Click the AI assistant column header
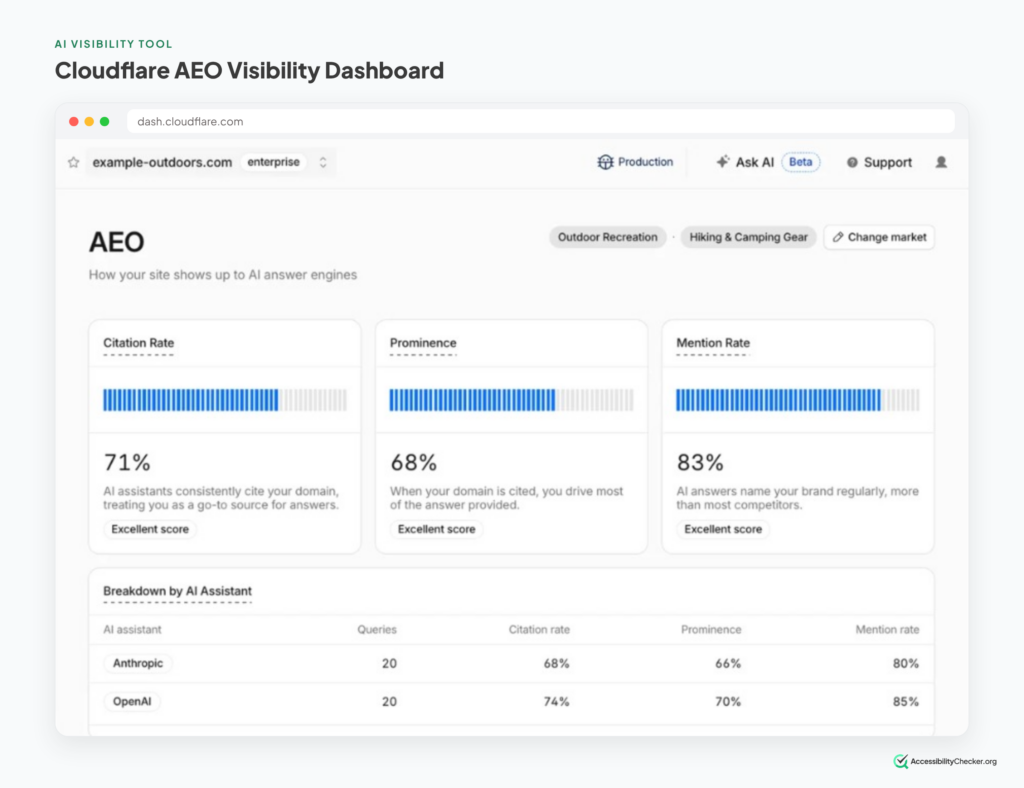The image size is (1024, 788). (133, 629)
